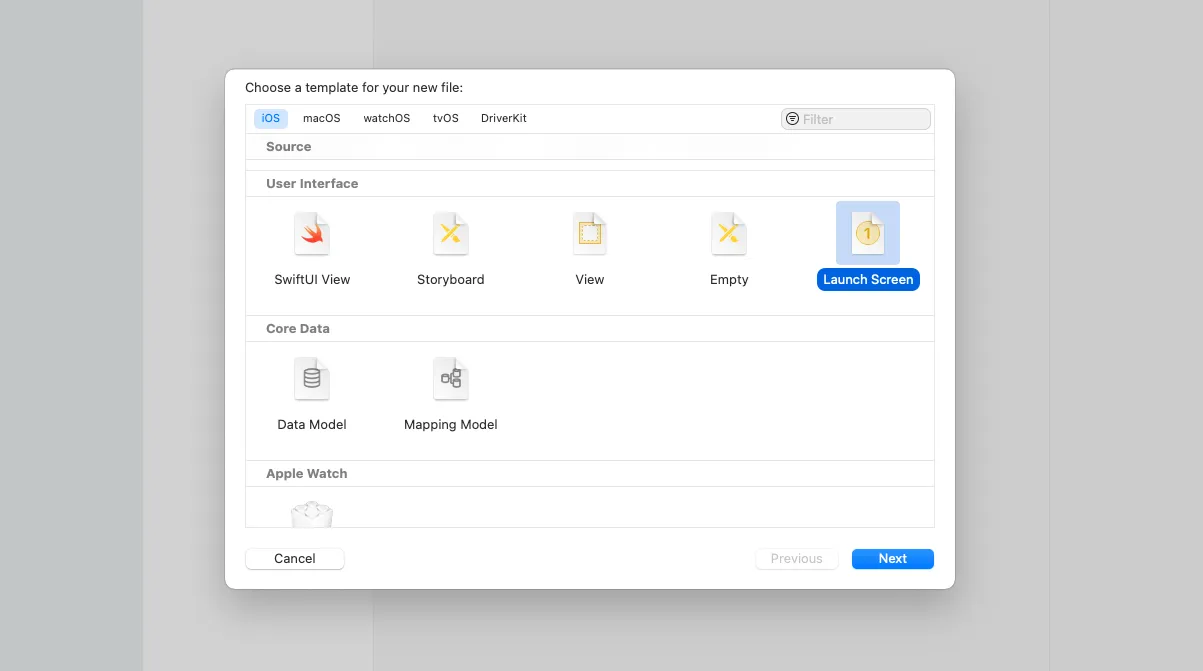Select the Mapping Model template icon
Viewport: 1203px width, 671px height.
coord(450,379)
